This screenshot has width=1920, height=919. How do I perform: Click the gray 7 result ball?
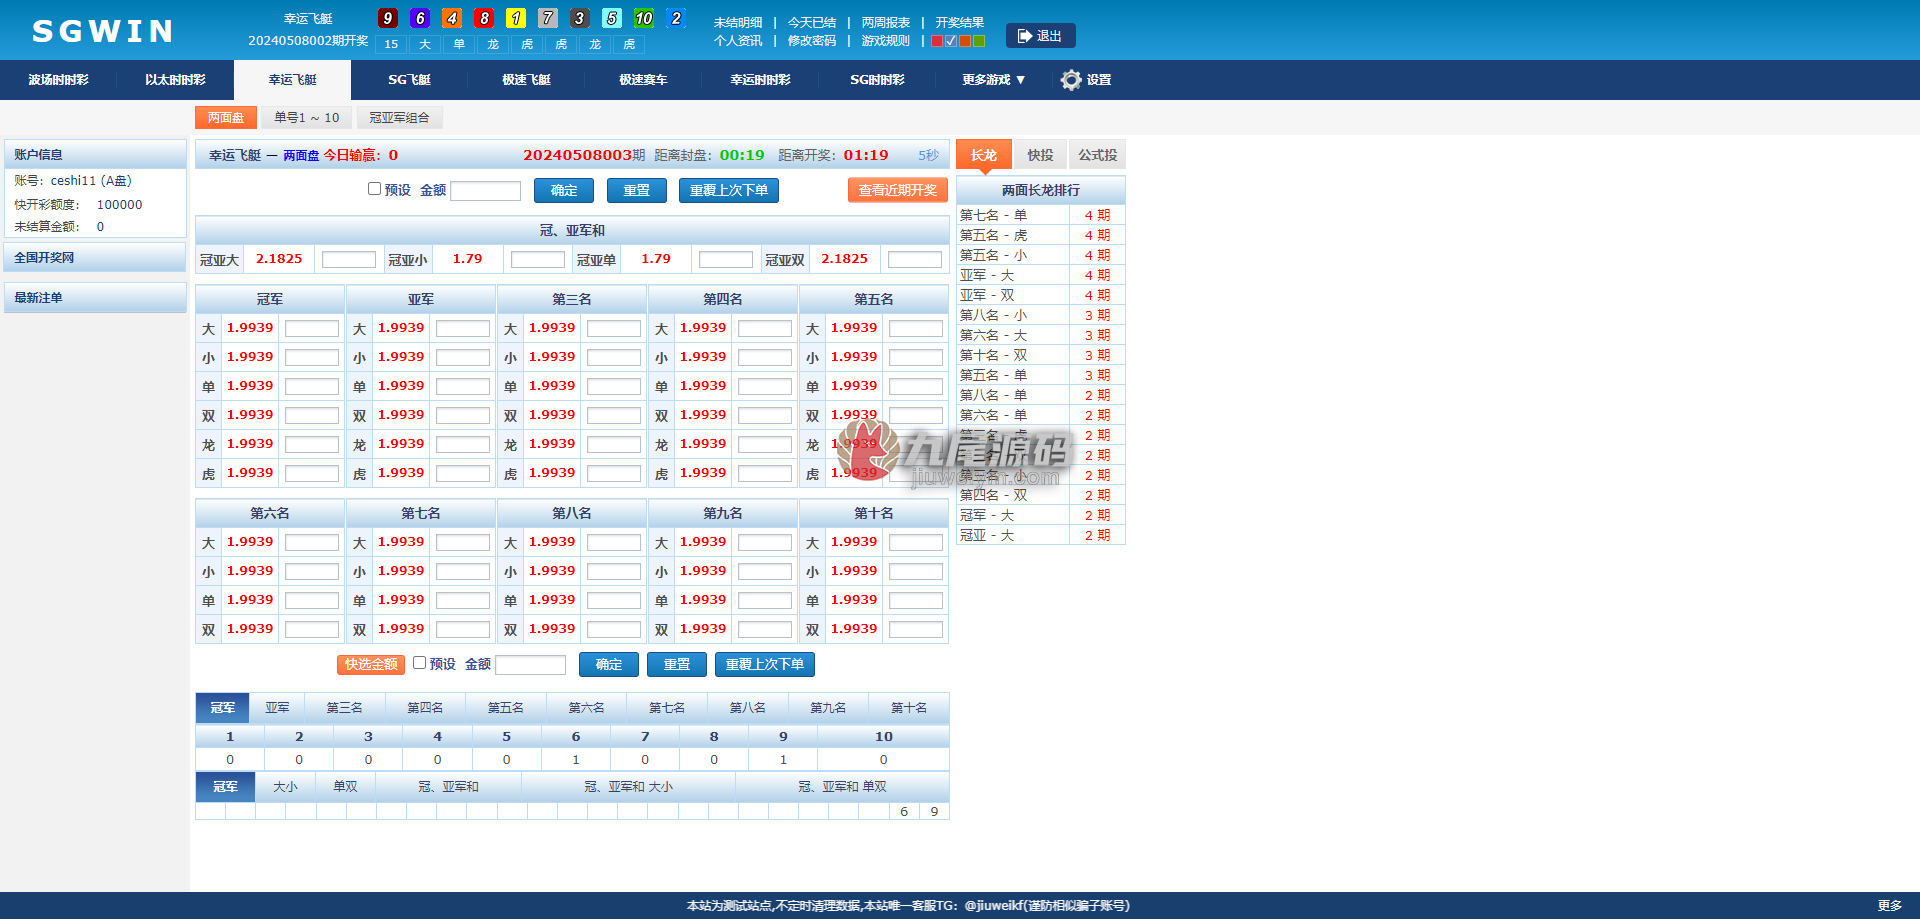[548, 18]
